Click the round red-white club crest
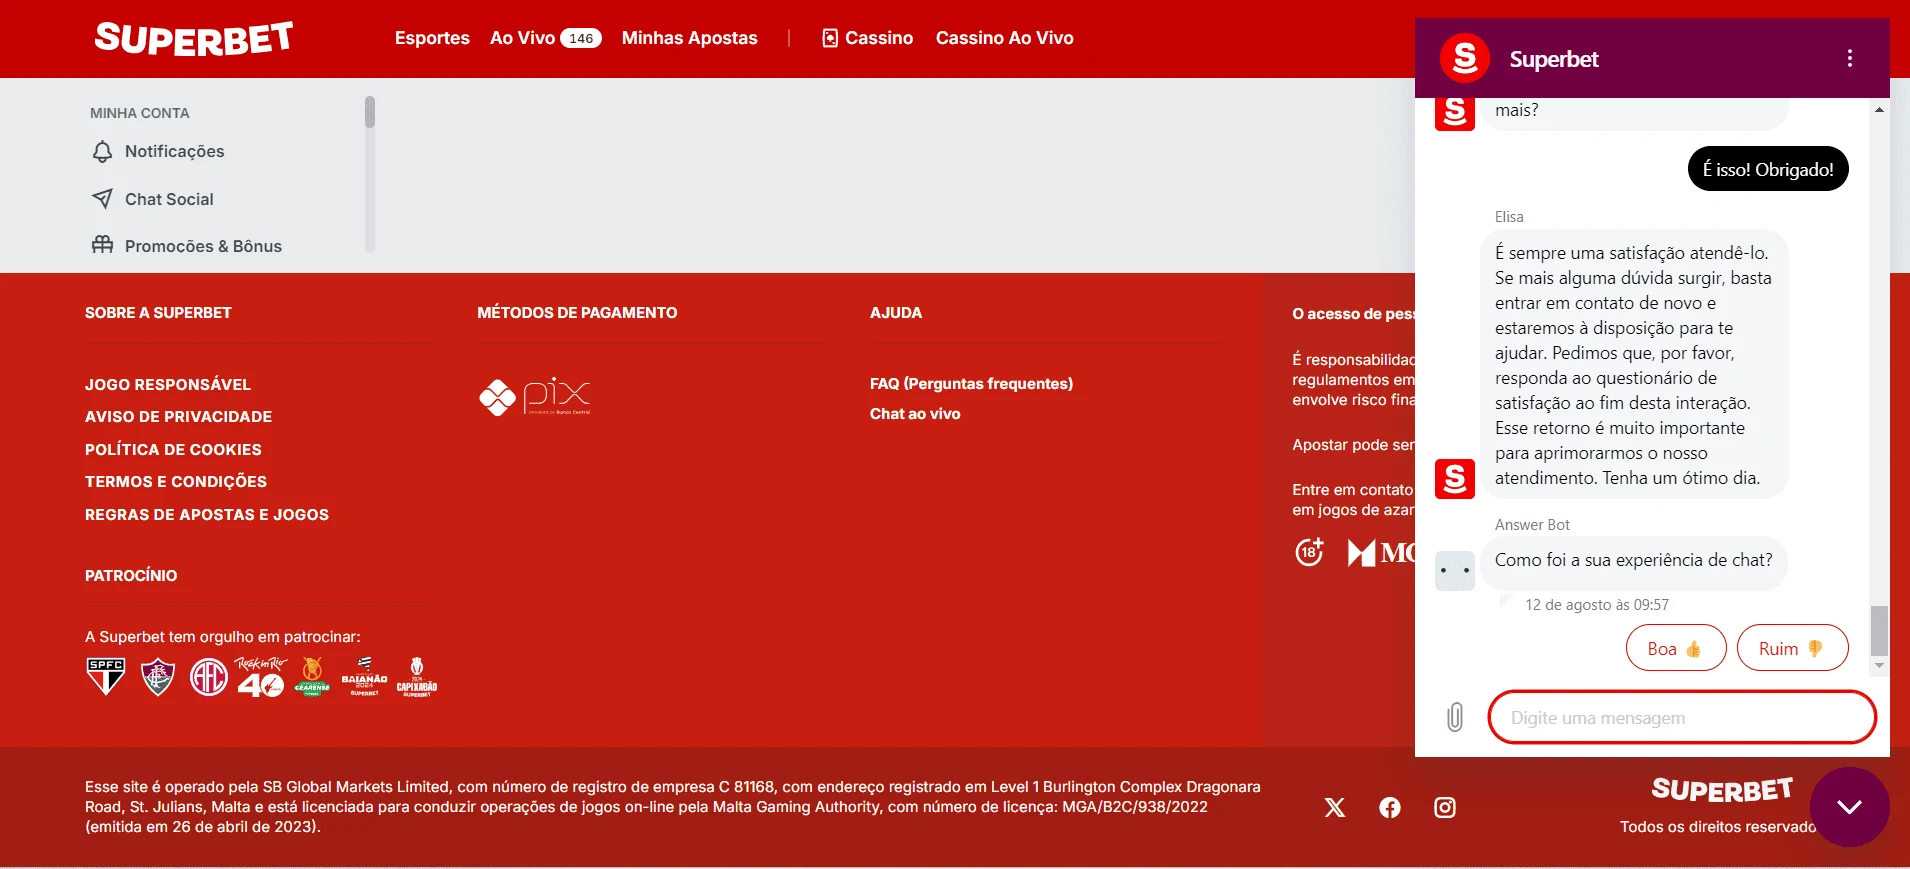This screenshot has width=1910, height=869. pyautogui.click(x=209, y=677)
